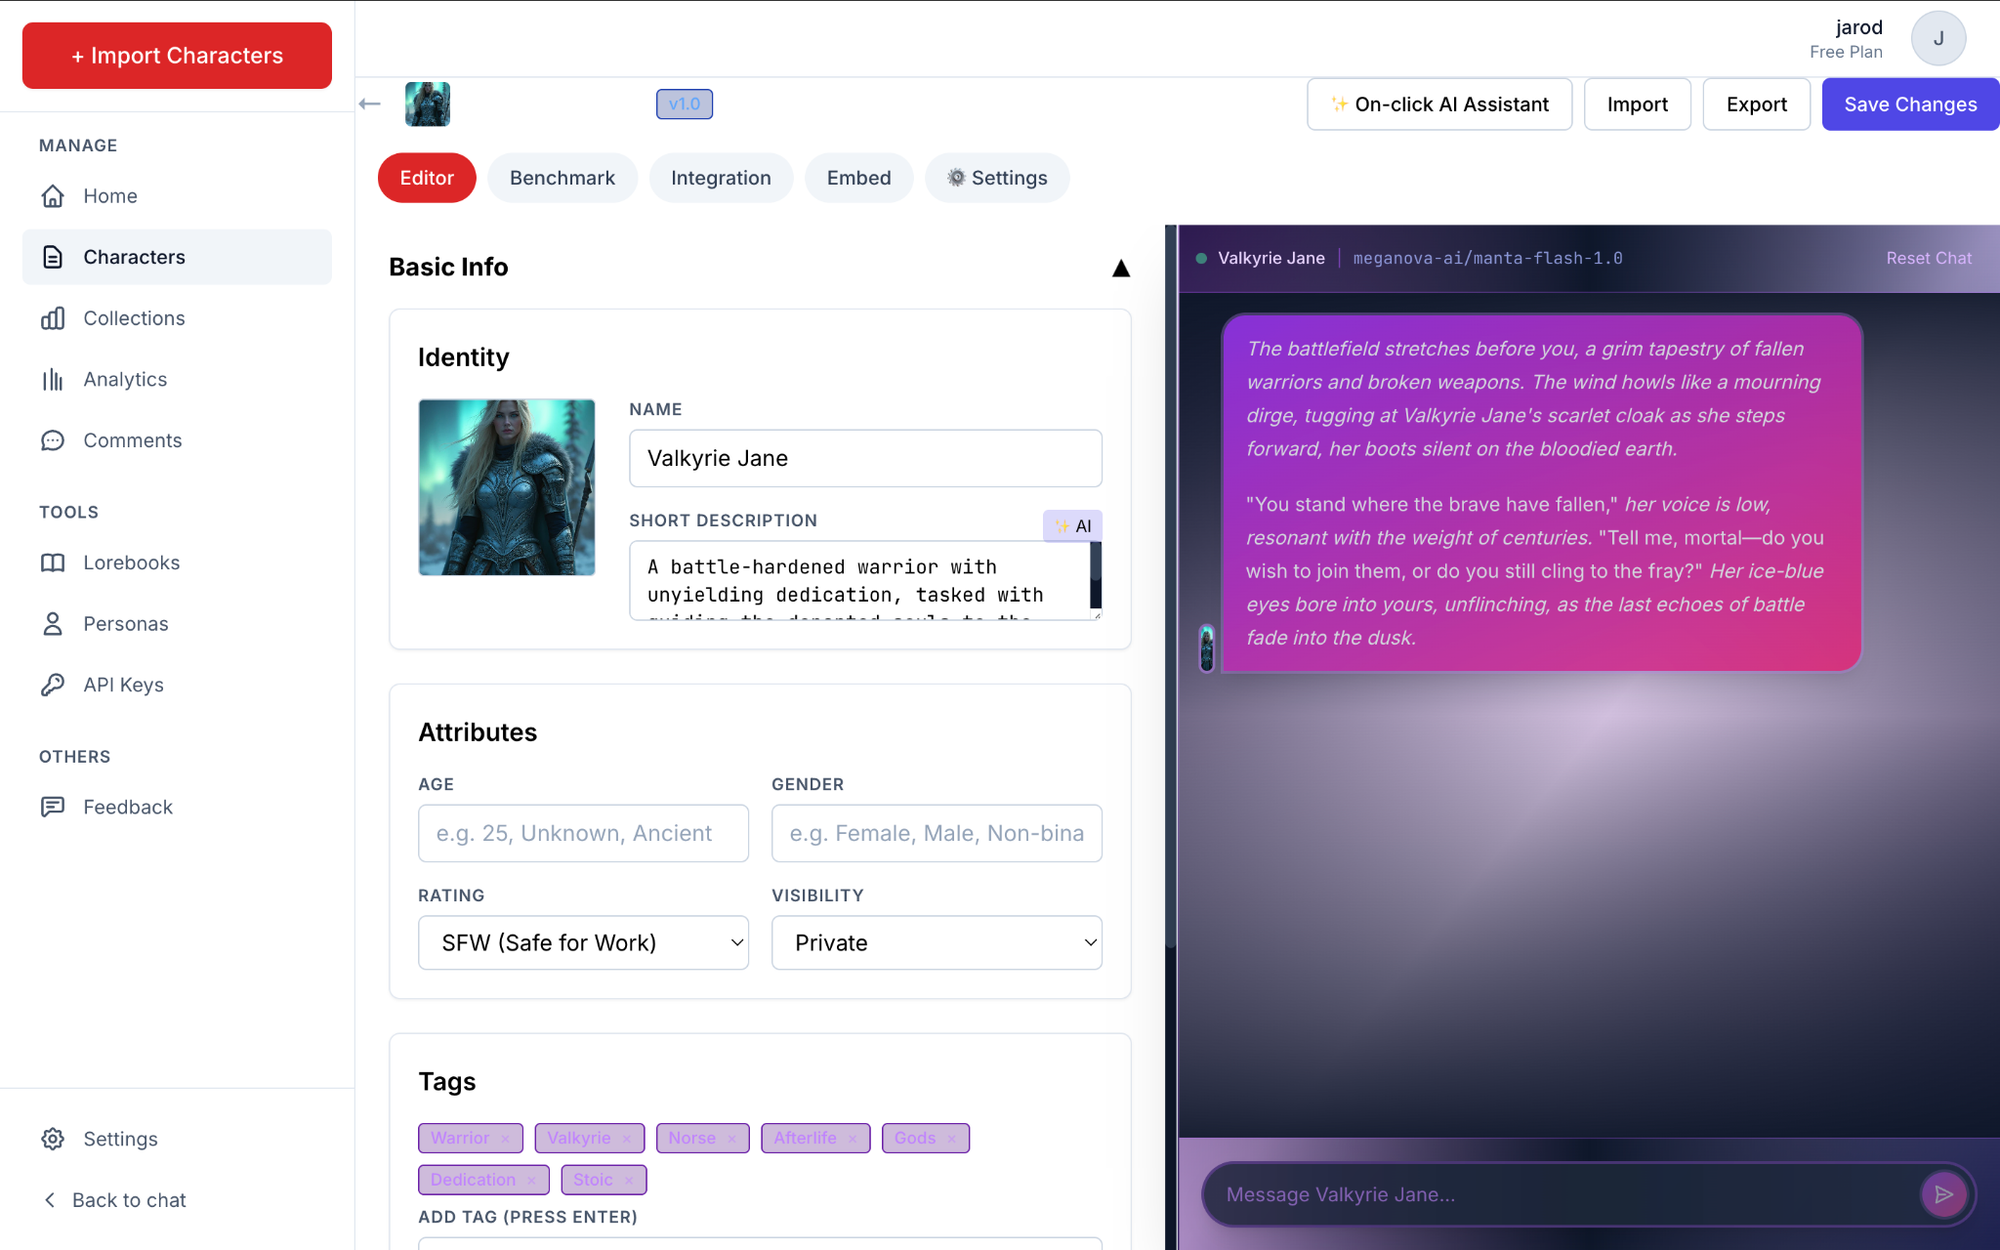Remove the Warrior tag with its x
The image size is (2000, 1250).
coord(506,1139)
